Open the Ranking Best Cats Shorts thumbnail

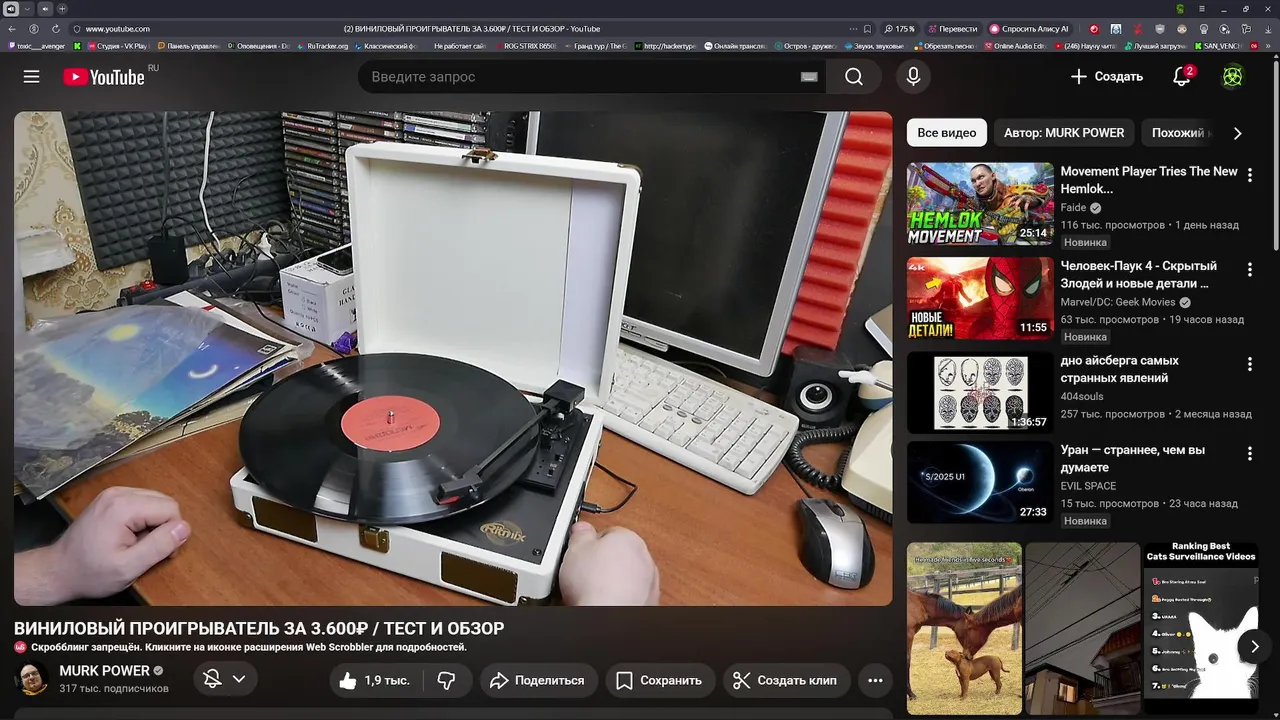(1200, 628)
